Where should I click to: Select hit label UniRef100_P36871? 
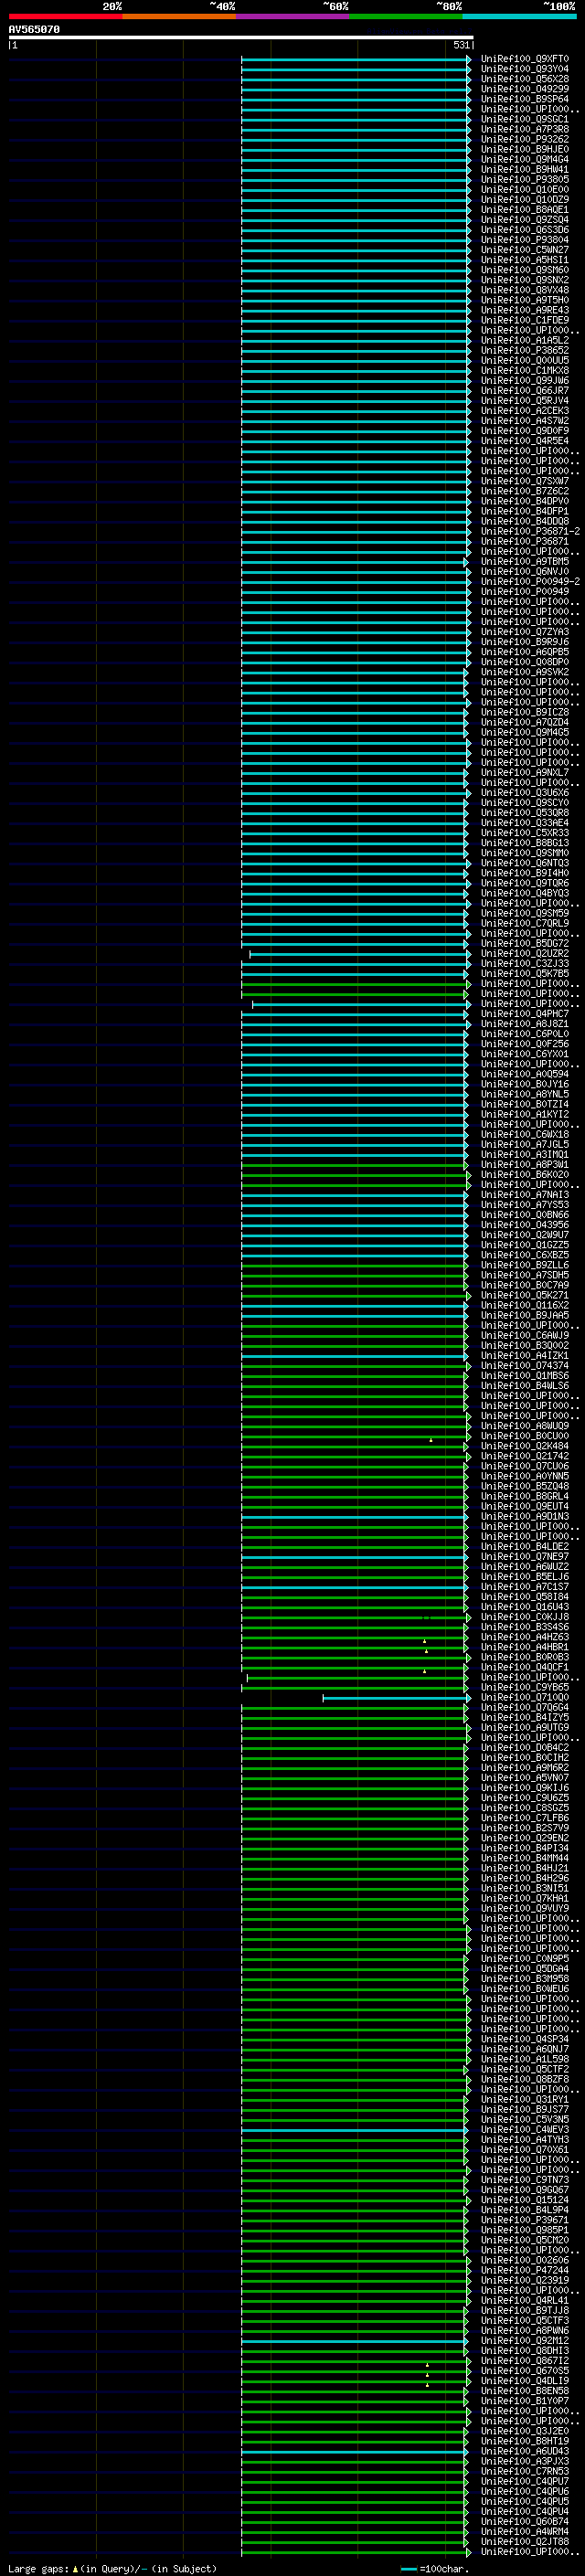click(525, 541)
